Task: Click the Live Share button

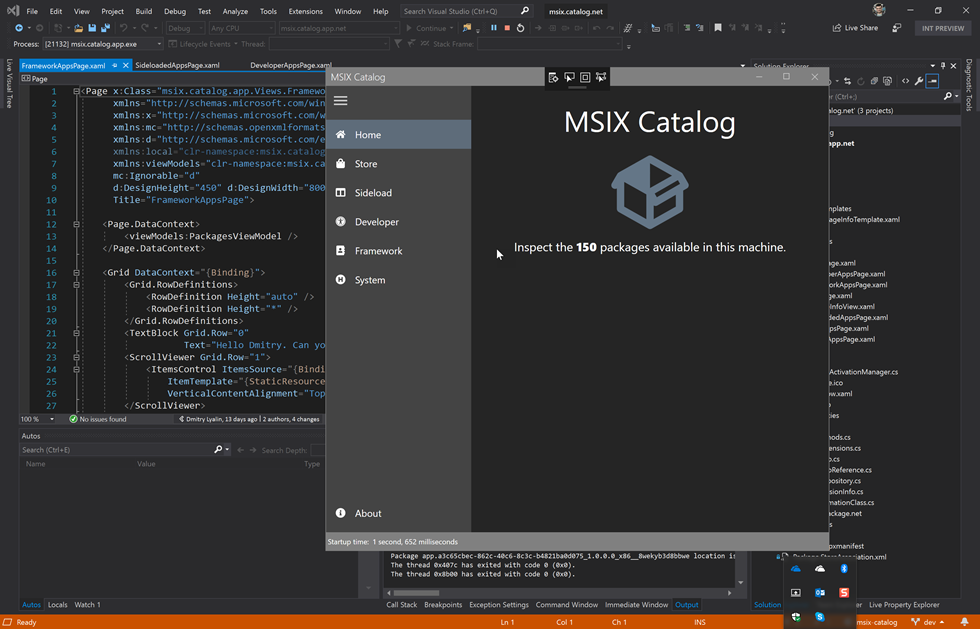Action: (854, 28)
